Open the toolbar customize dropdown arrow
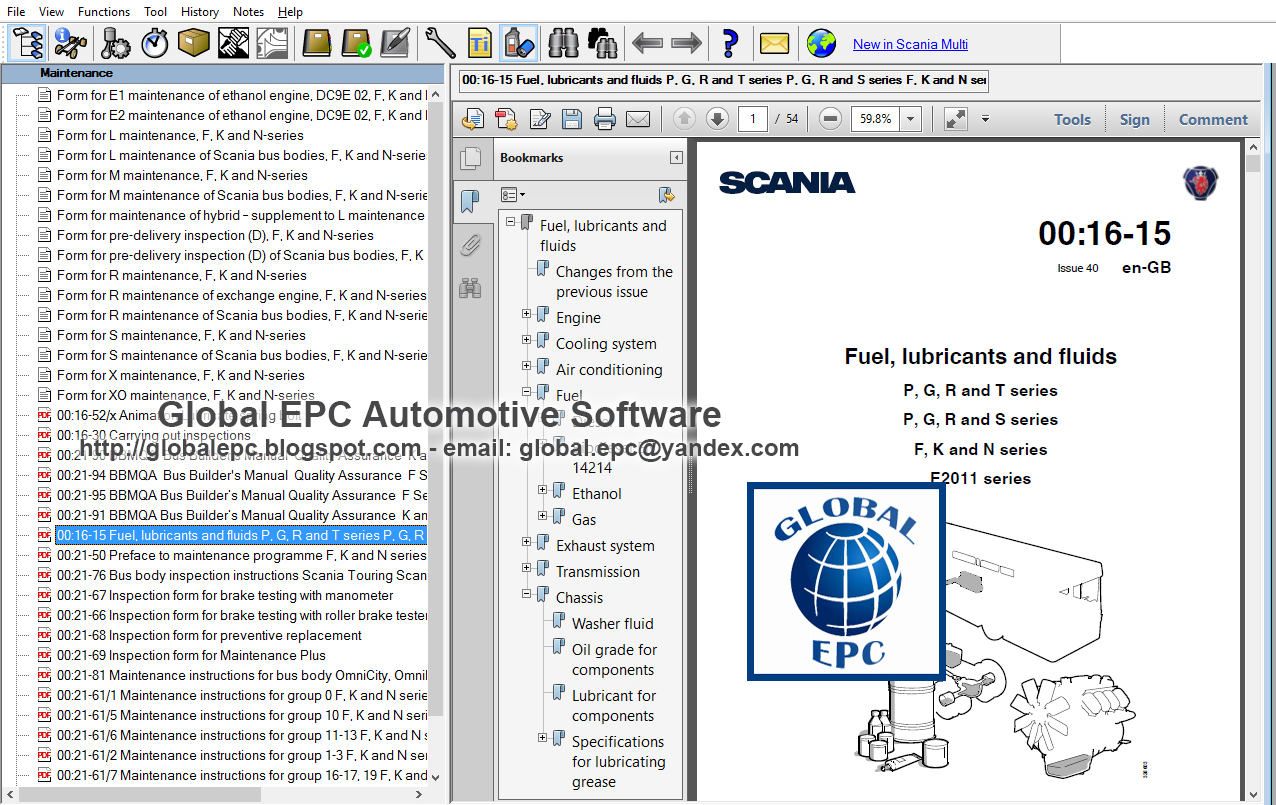Viewport: 1276px width, 805px height. click(985, 119)
